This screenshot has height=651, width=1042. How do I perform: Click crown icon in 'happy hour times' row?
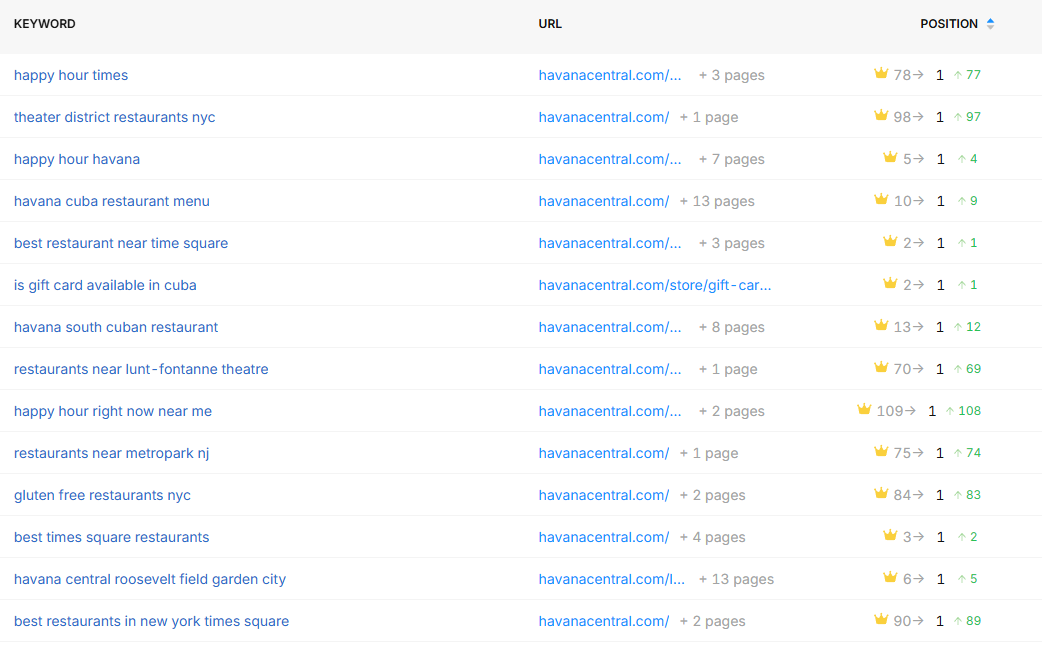pos(881,74)
